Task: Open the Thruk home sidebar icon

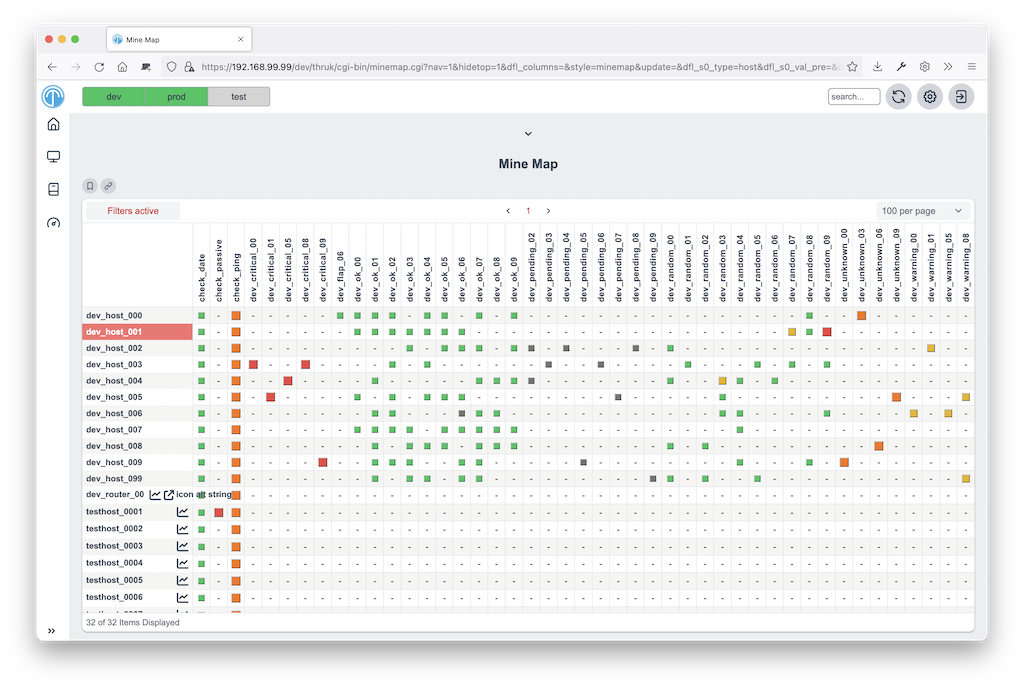Action: pos(54,124)
